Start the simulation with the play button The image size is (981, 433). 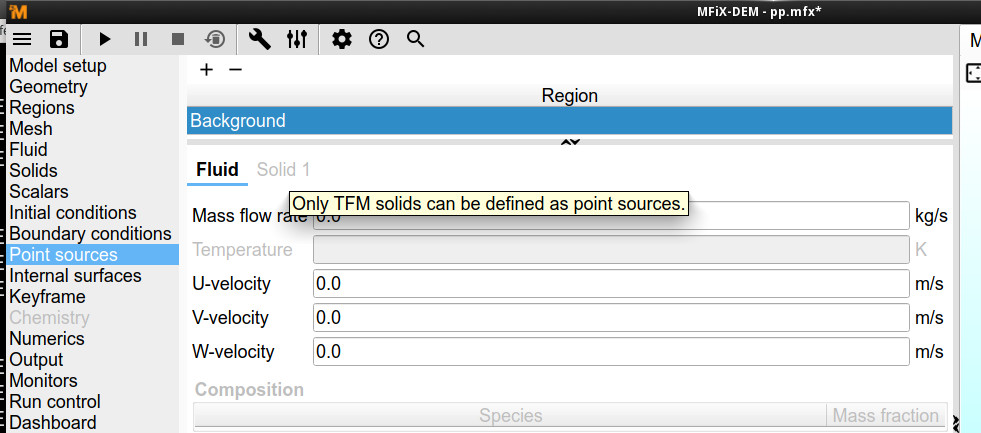tap(104, 39)
